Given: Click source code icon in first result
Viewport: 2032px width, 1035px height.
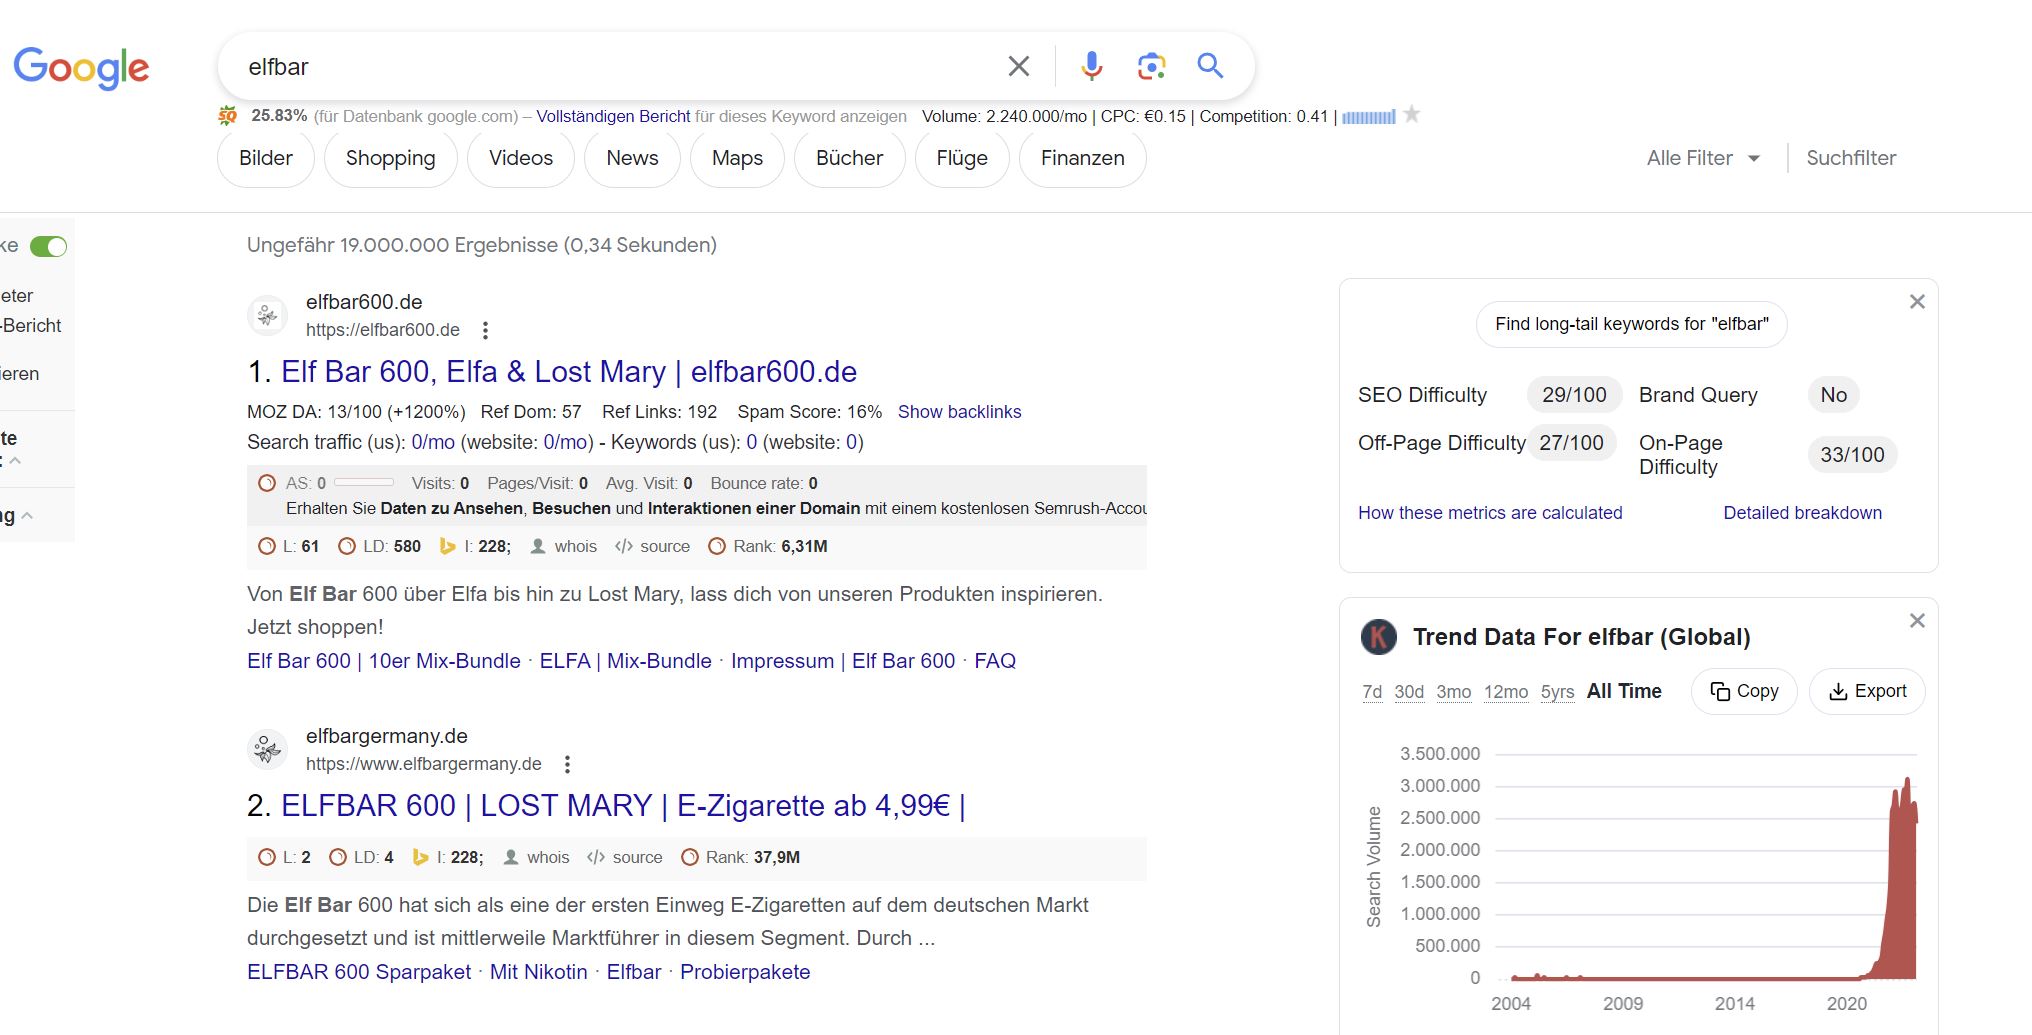Looking at the screenshot, I should coord(624,546).
